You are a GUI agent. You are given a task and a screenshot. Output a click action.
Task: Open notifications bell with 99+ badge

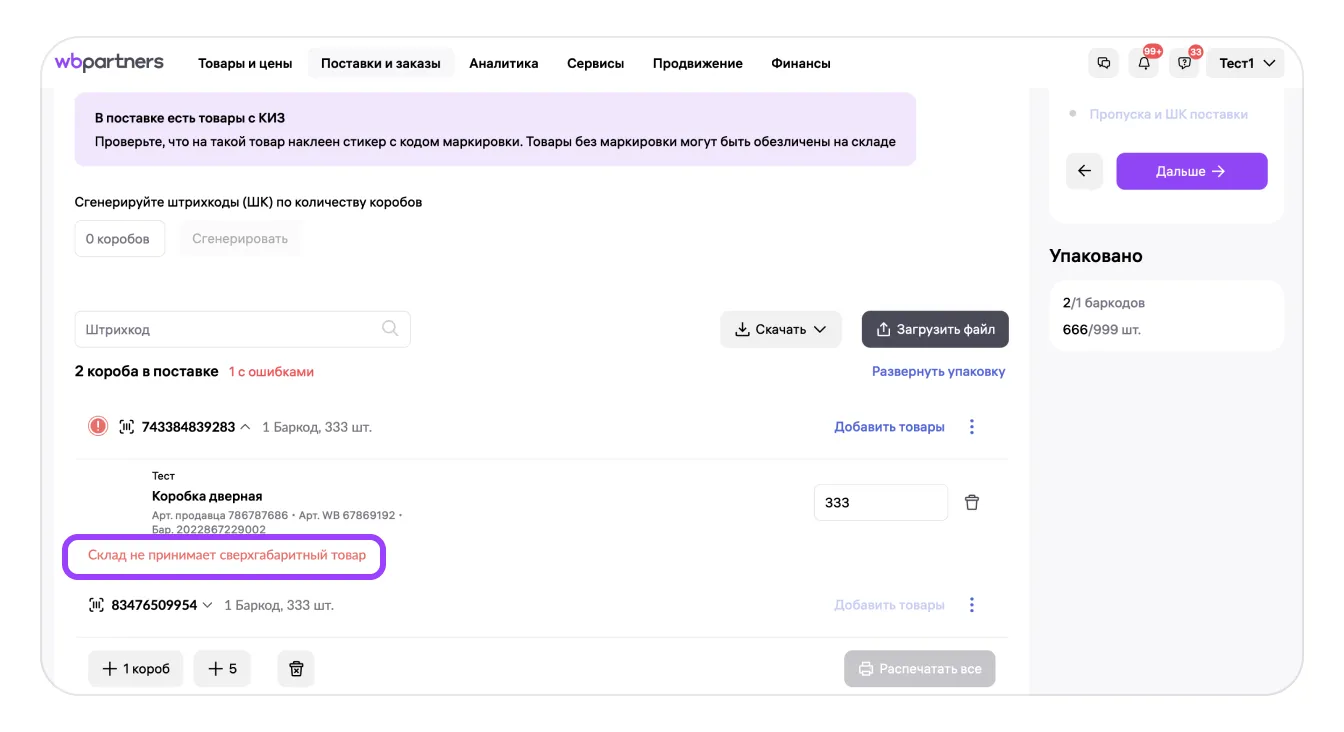[x=1144, y=63]
